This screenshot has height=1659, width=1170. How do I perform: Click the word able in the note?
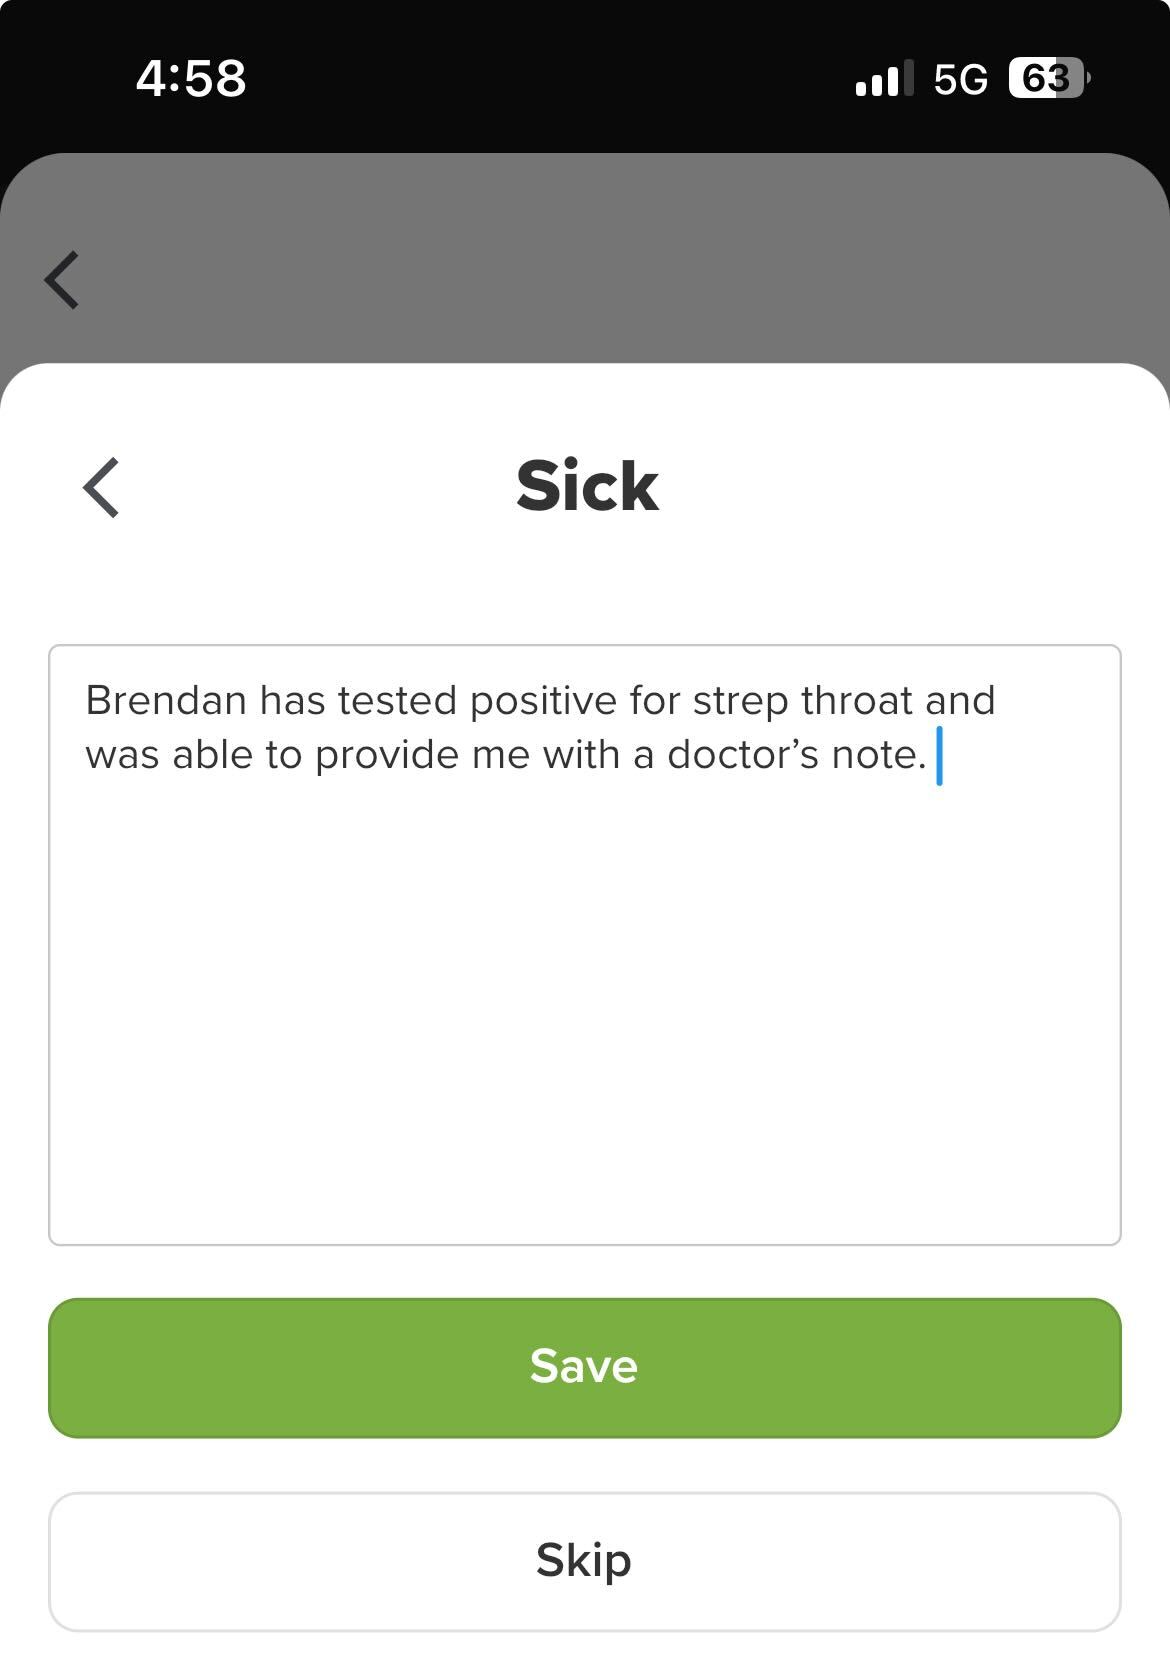(213, 754)
